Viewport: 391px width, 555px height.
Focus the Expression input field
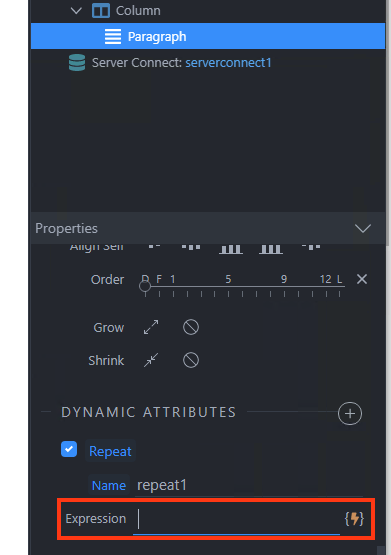[236, 519]
